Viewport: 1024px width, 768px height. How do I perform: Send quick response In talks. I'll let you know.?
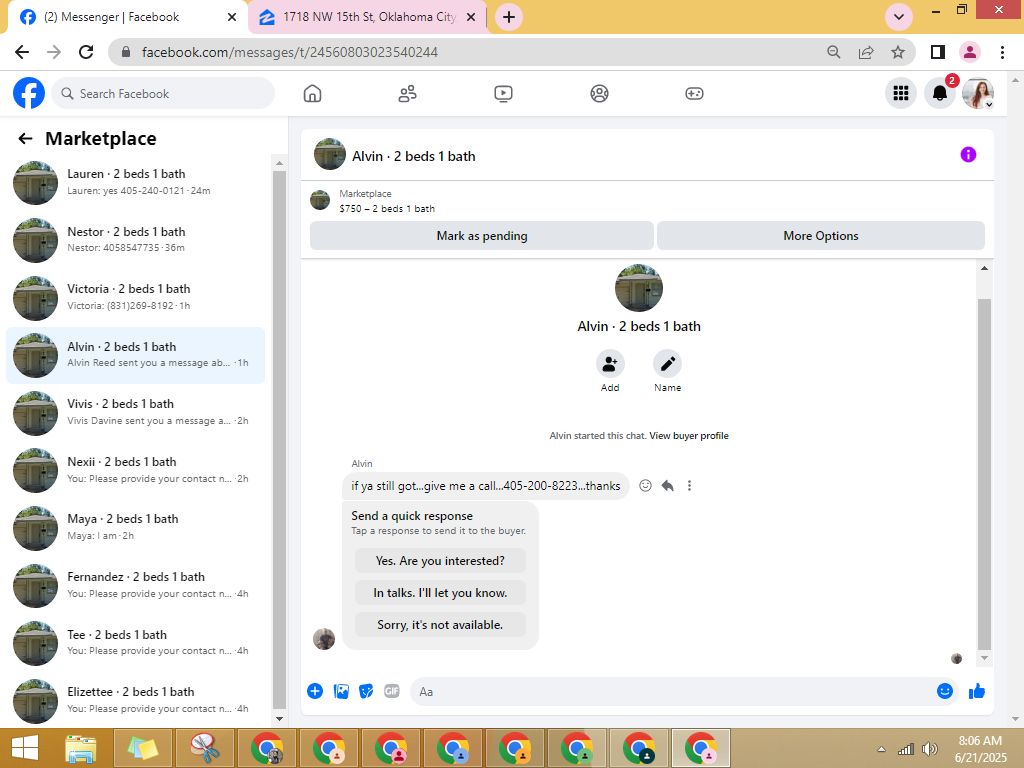coord(440,593)
